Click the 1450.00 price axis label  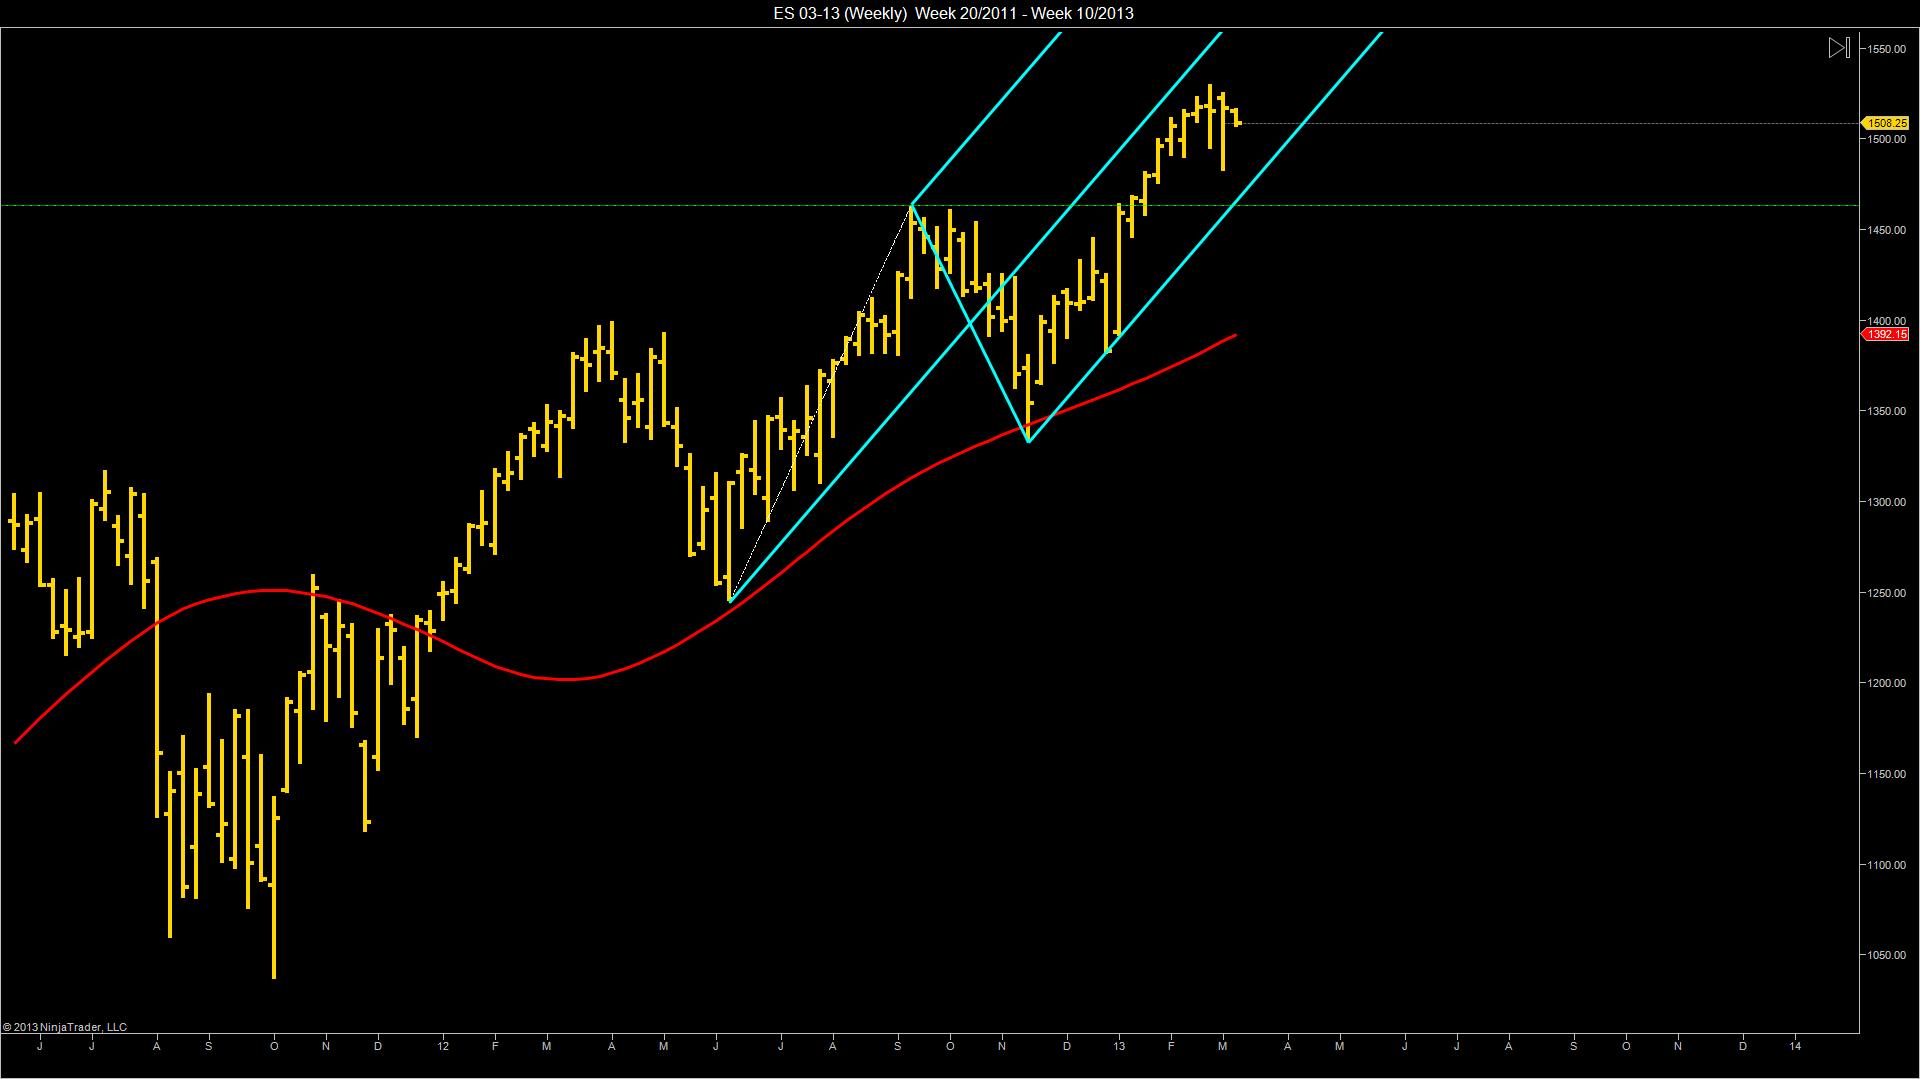click(x=1886, y=231)
